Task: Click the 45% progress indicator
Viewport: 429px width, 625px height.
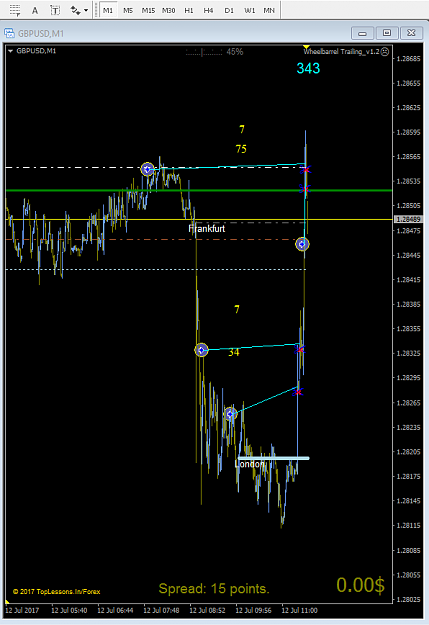Action: 235,52
